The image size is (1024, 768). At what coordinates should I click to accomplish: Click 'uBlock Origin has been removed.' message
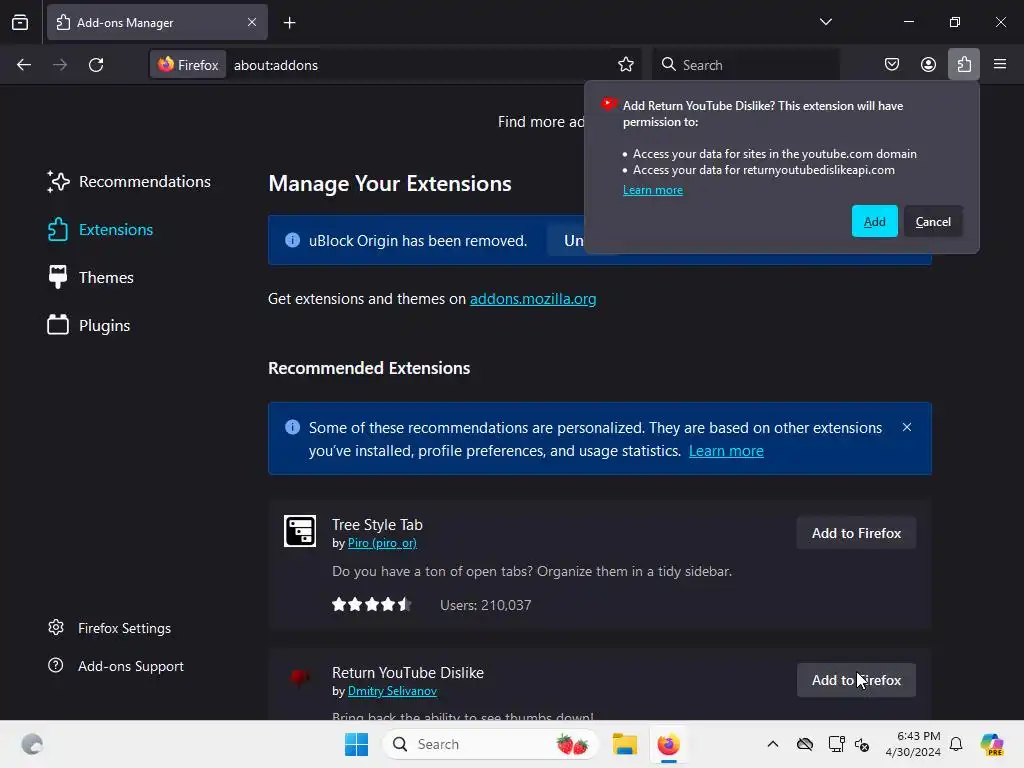(x=418, y=240)
